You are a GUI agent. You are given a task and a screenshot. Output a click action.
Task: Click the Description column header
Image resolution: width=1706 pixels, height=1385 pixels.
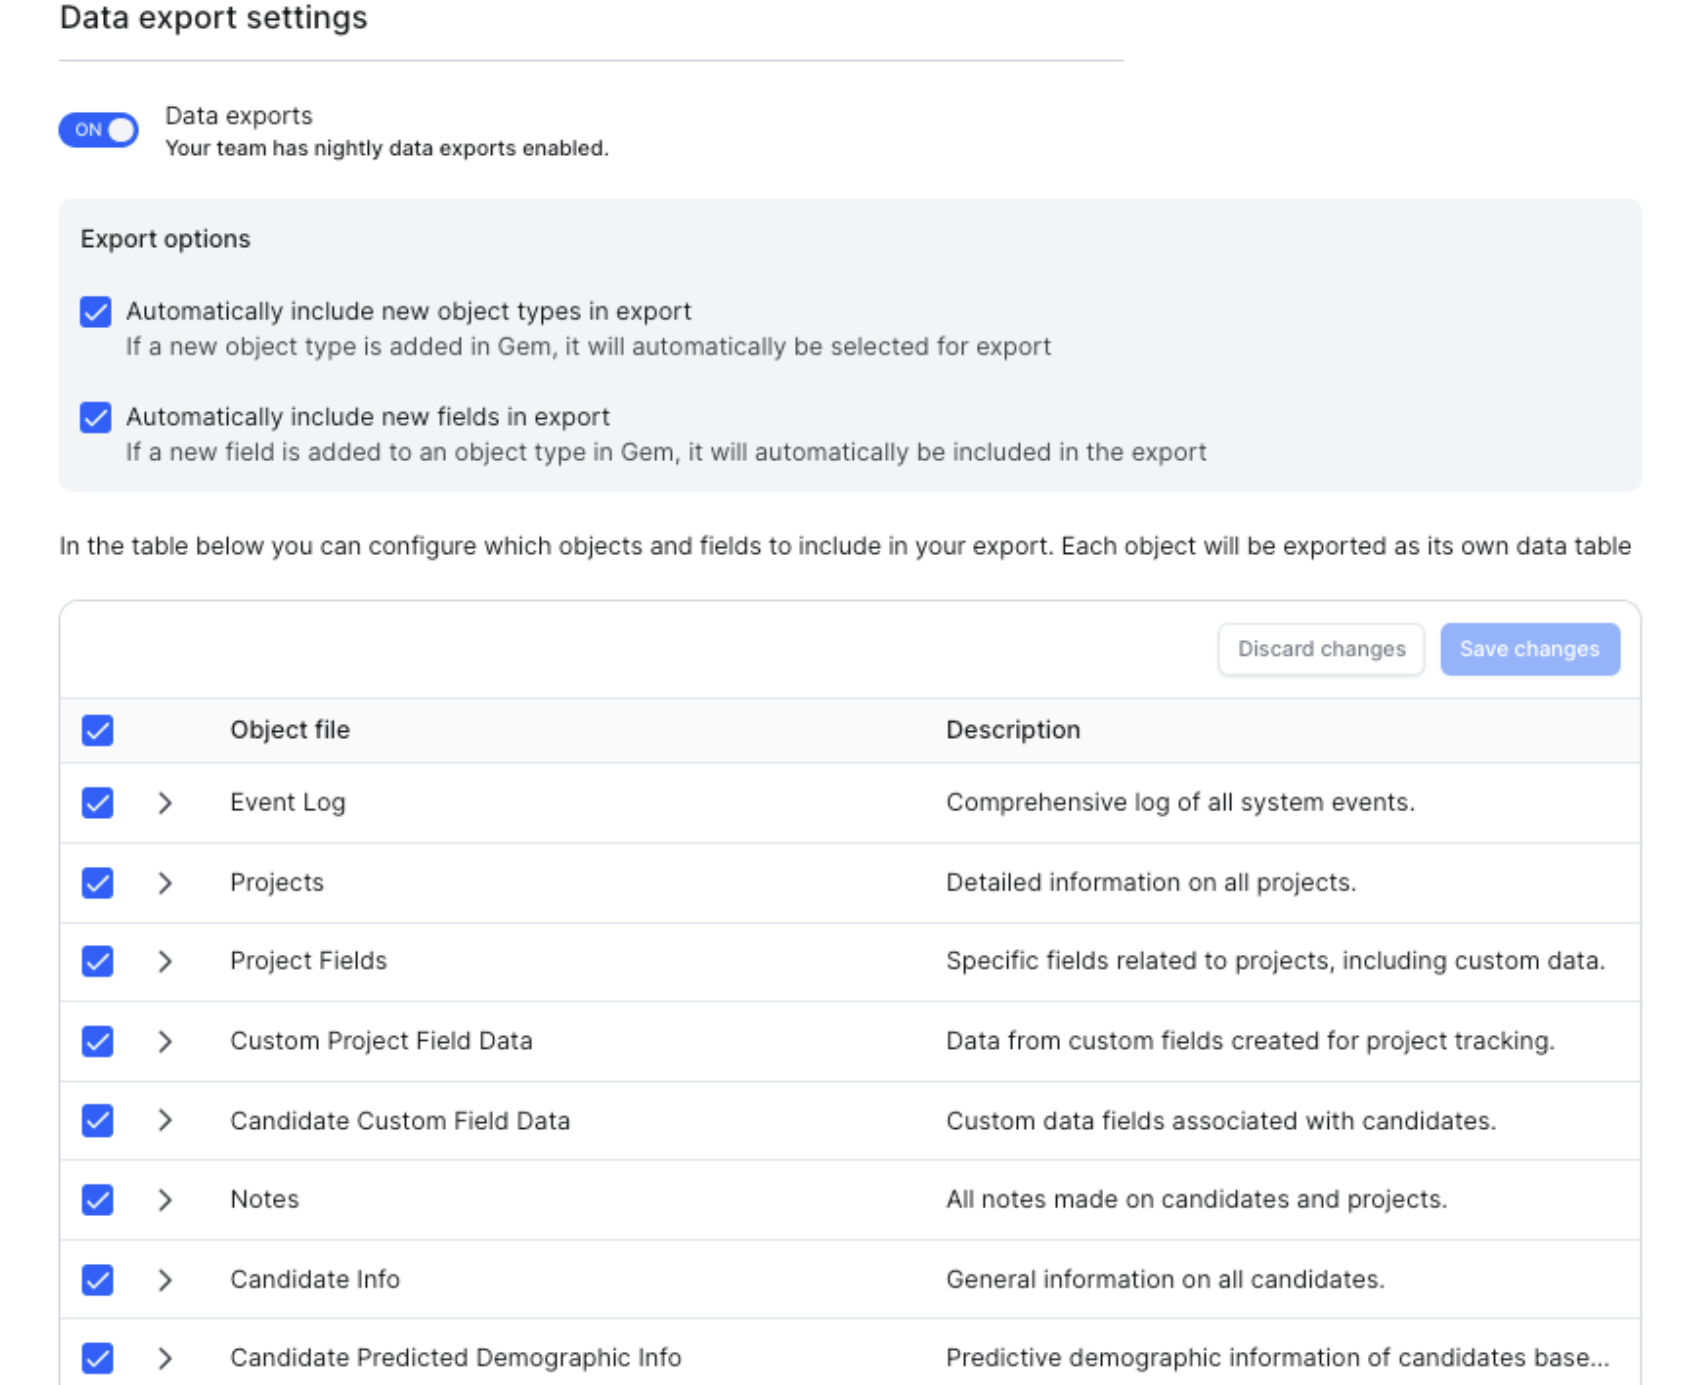coord(1013,730)
